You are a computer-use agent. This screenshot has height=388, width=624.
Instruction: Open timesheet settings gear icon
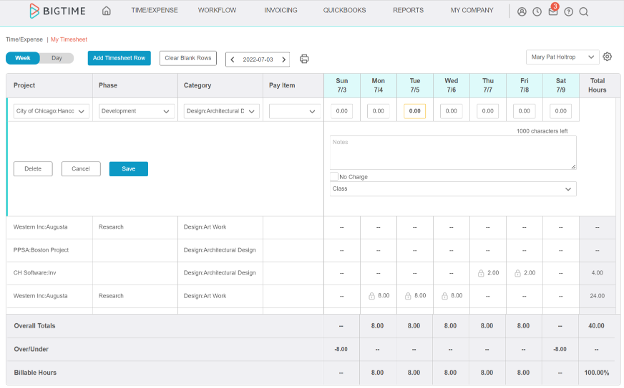point(607,57)
